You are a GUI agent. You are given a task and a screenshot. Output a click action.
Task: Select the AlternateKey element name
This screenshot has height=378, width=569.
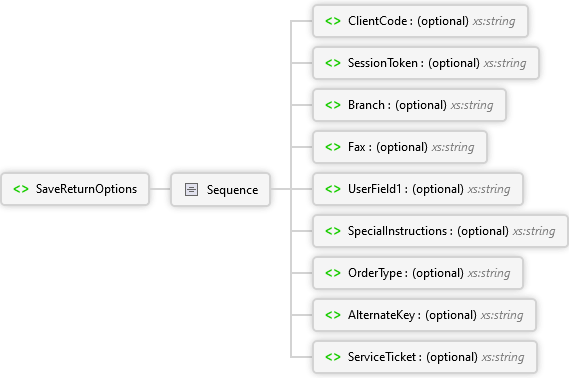click(x=381, y=315)
